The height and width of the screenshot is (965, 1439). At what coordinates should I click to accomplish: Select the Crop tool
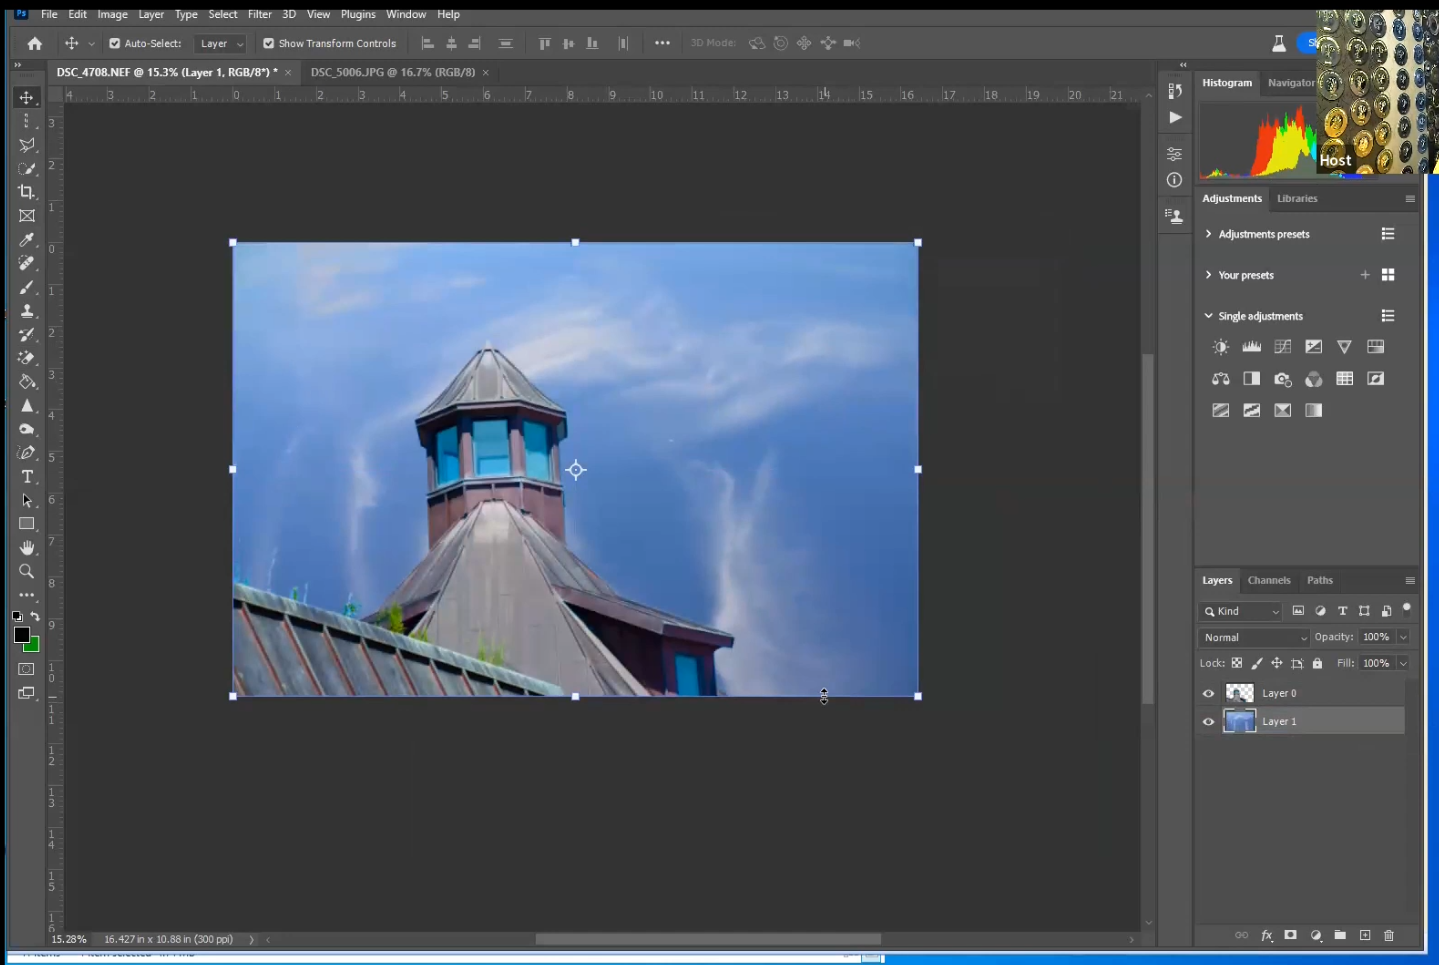(x=27, y=192)
